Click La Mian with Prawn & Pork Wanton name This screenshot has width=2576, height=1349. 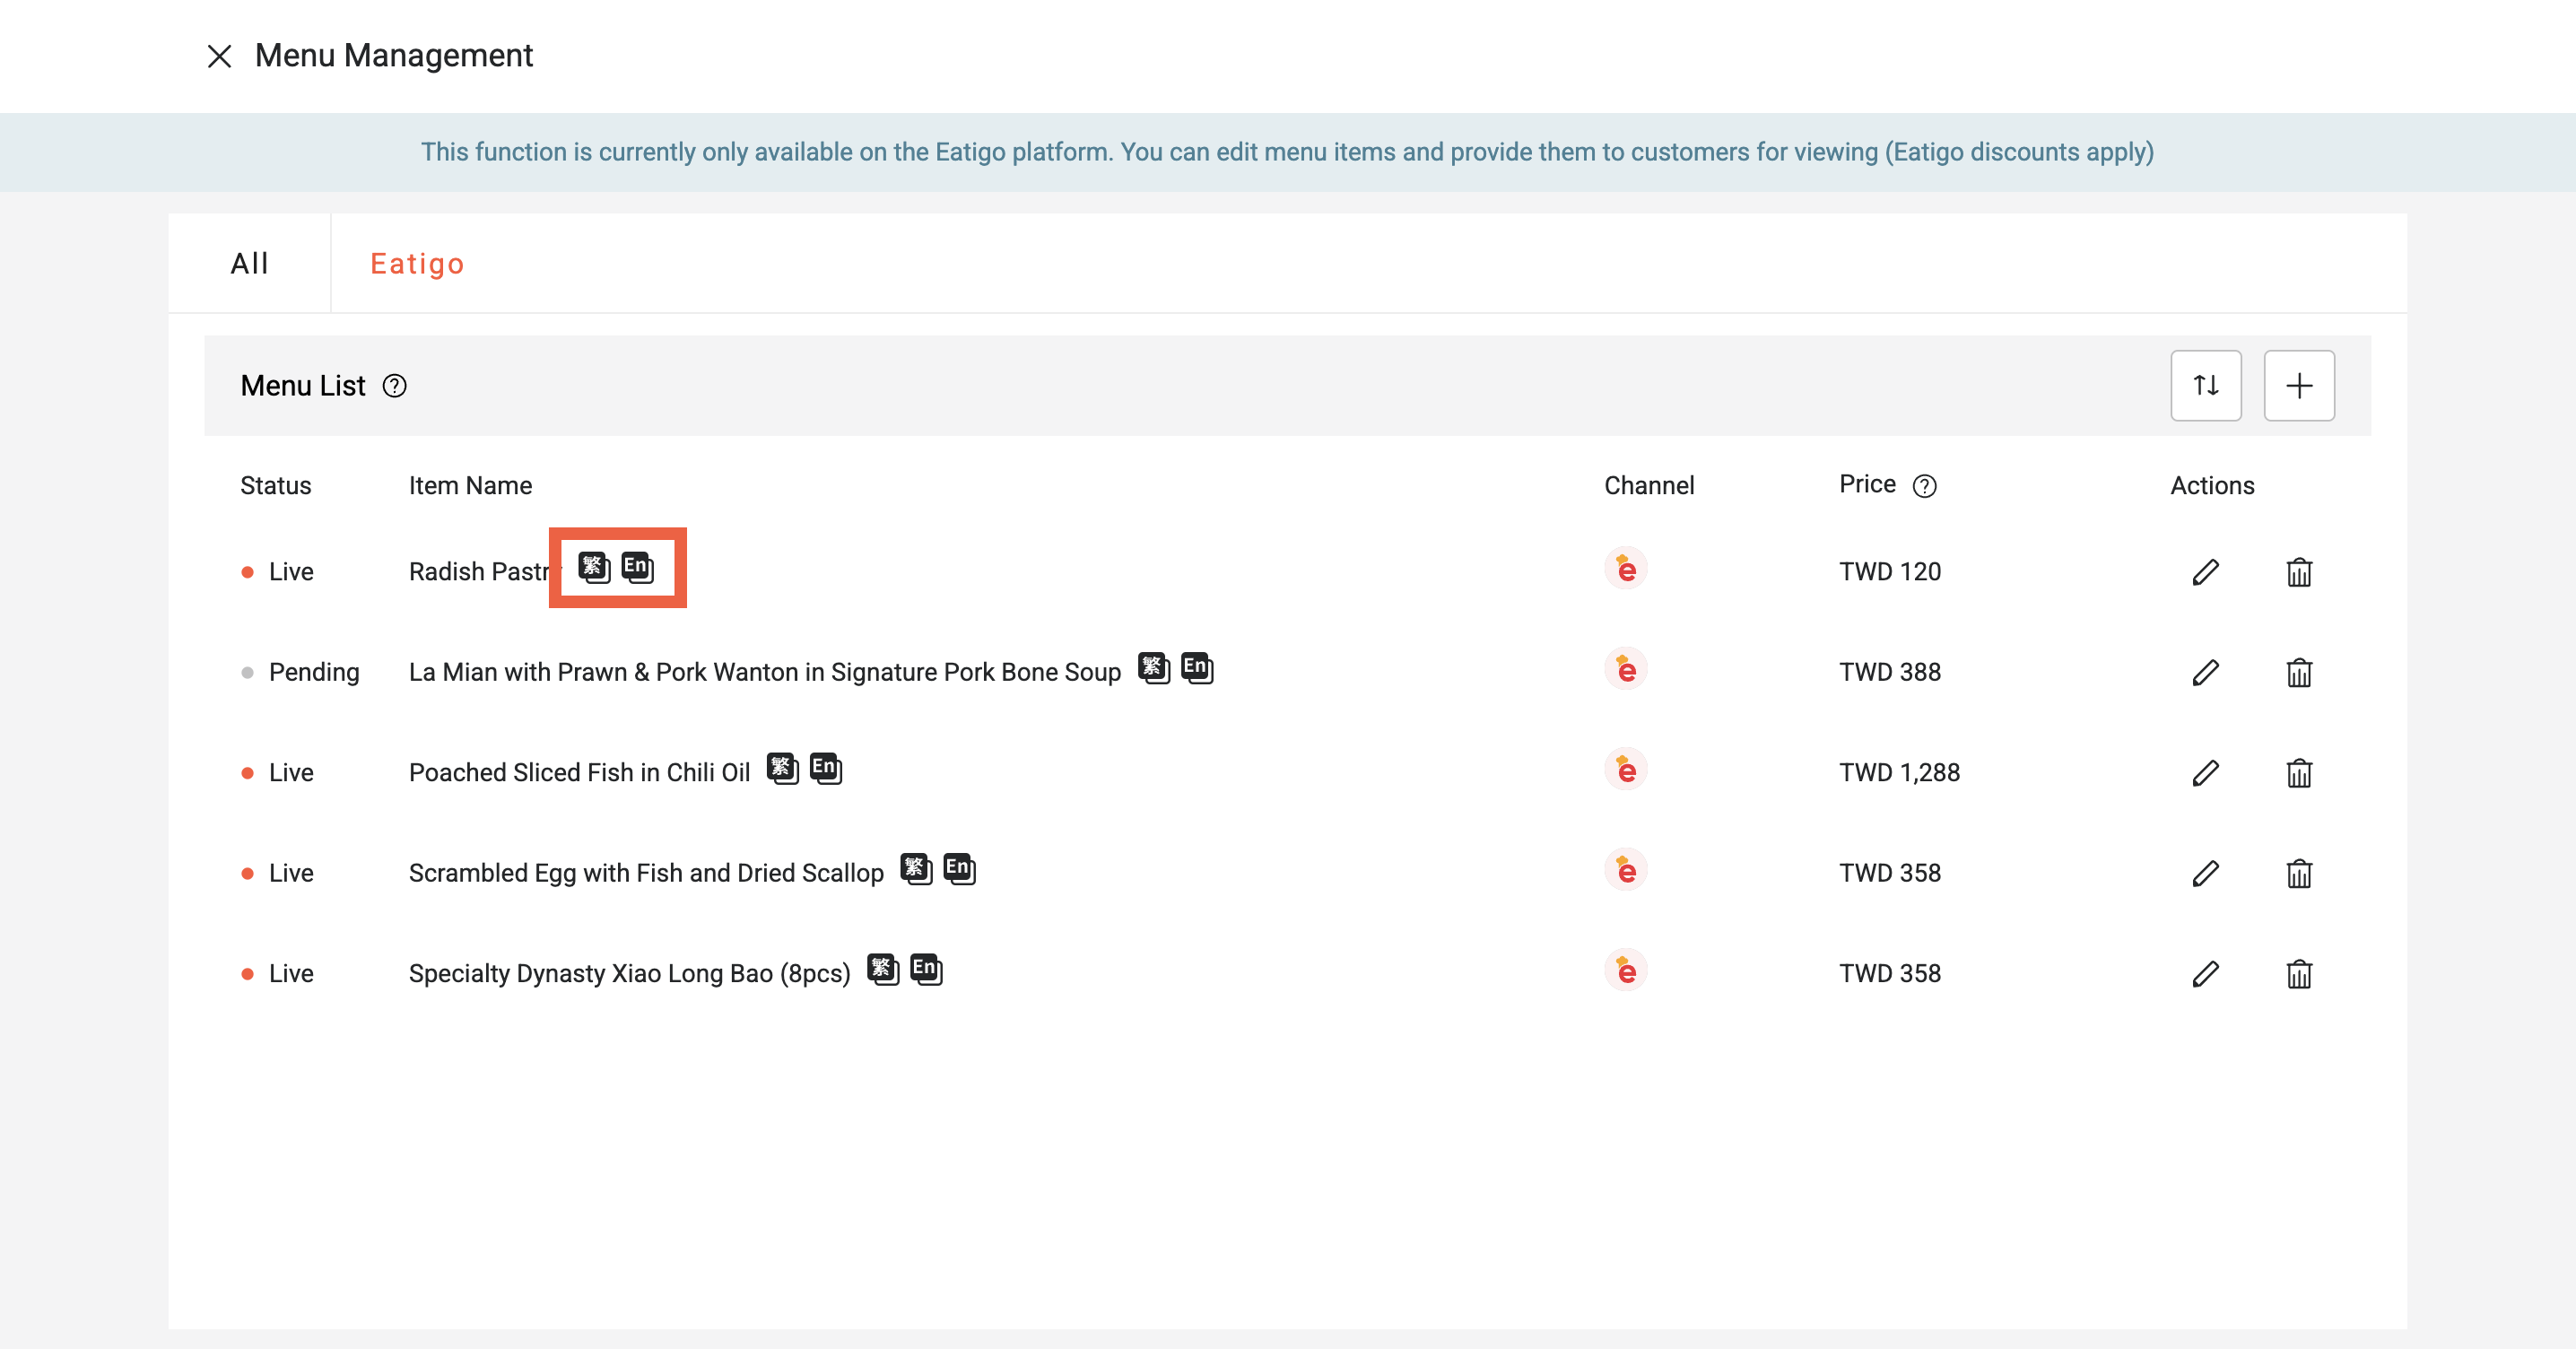coord(765,673)
